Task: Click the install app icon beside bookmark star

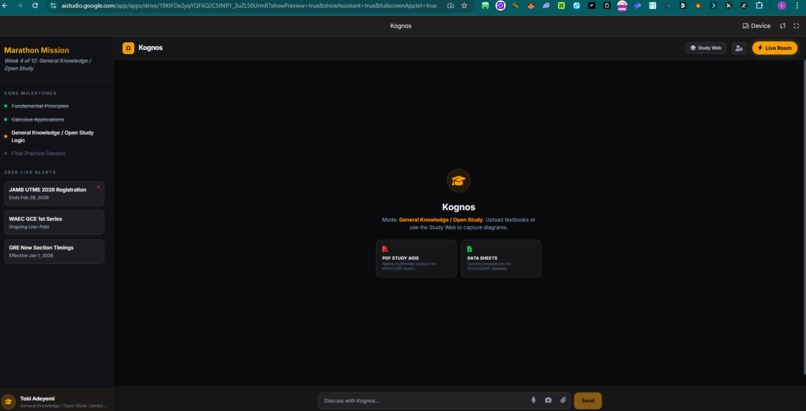Action: (450, 6)
